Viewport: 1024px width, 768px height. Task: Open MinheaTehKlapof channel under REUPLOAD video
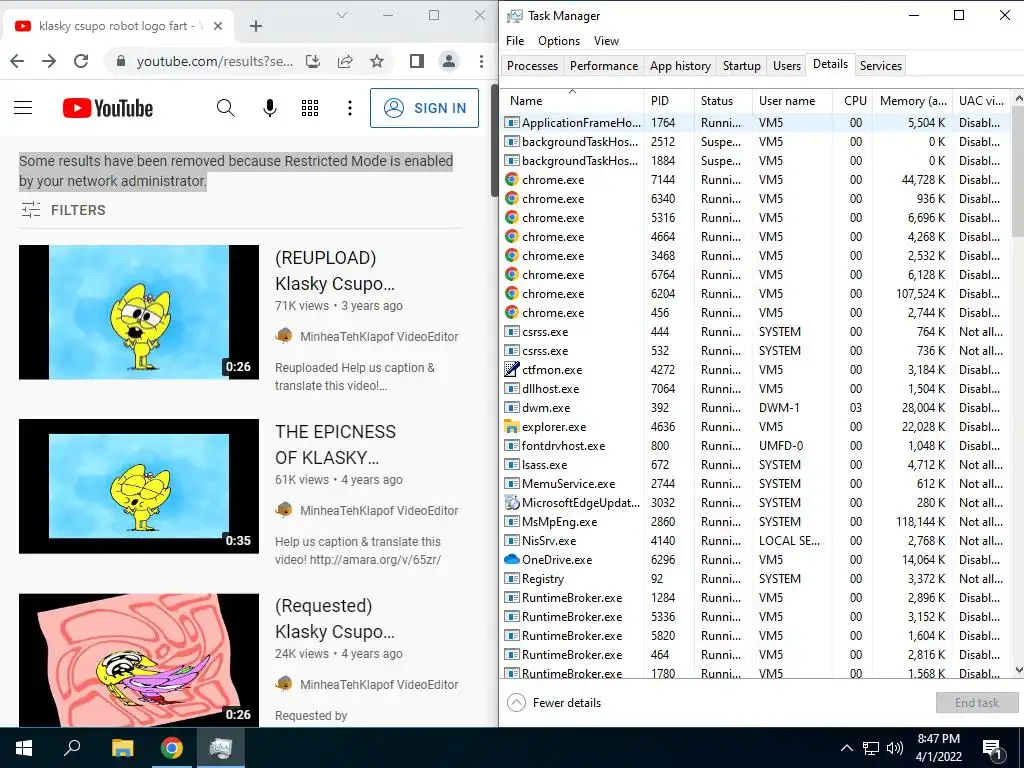pos(379,337)
